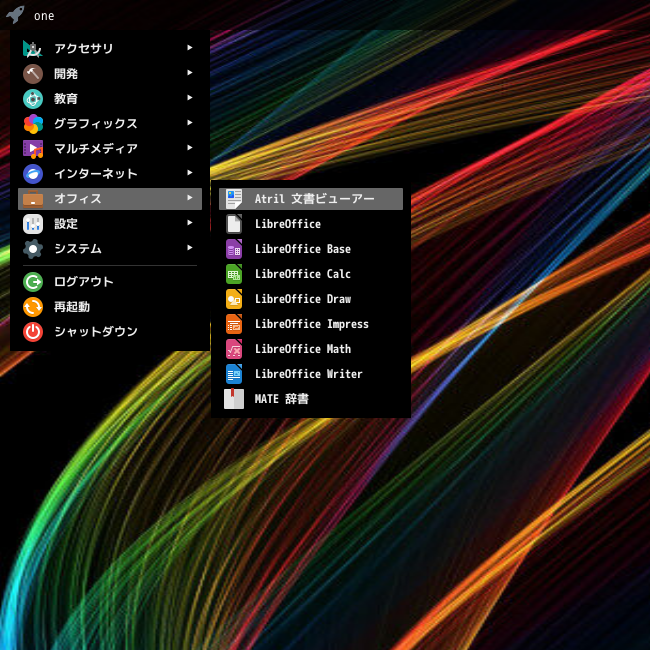The image size is (650, 650).
Task: Click the インターネット globe icon
Action: (x=33, y=174)
